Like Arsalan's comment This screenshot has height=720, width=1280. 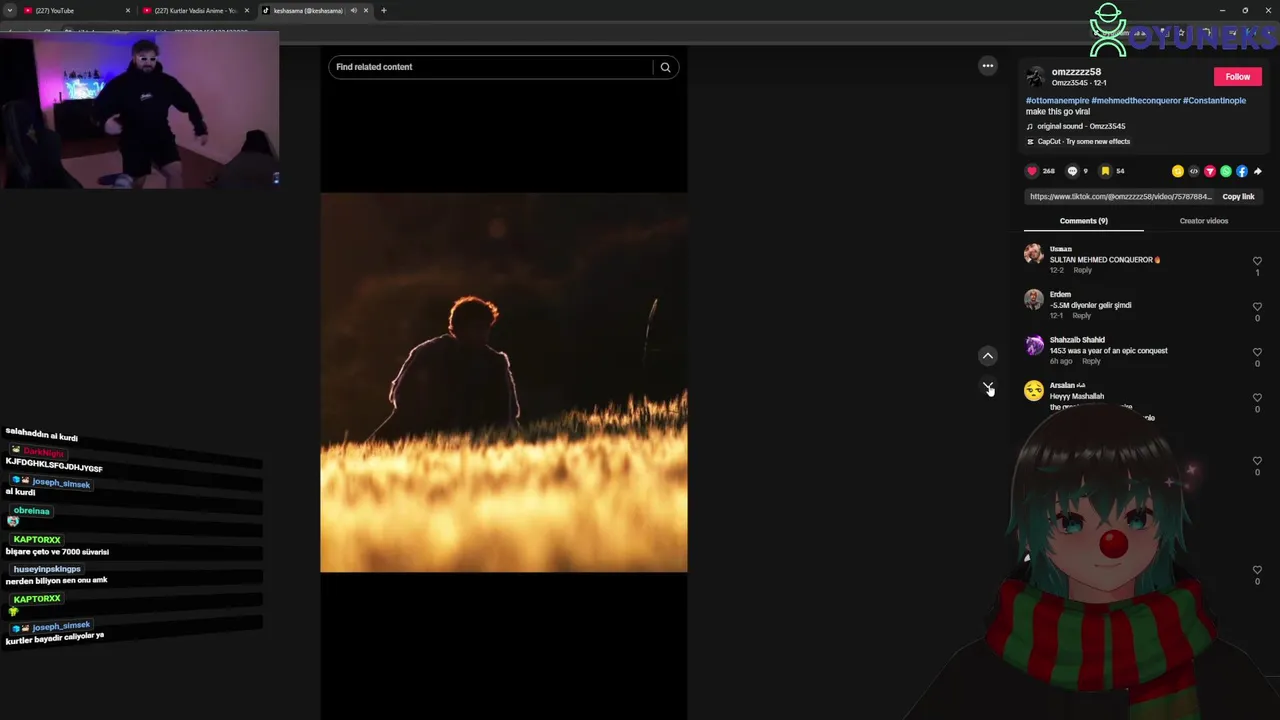(1257, 398)
